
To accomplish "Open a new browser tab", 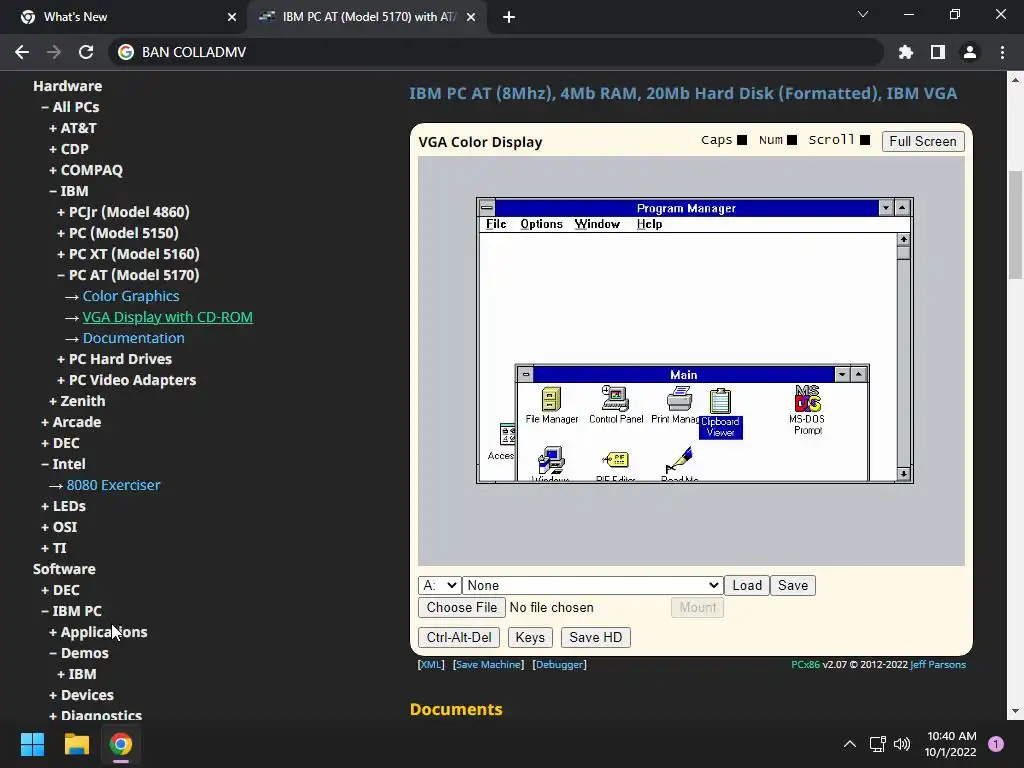I will 509,17.
